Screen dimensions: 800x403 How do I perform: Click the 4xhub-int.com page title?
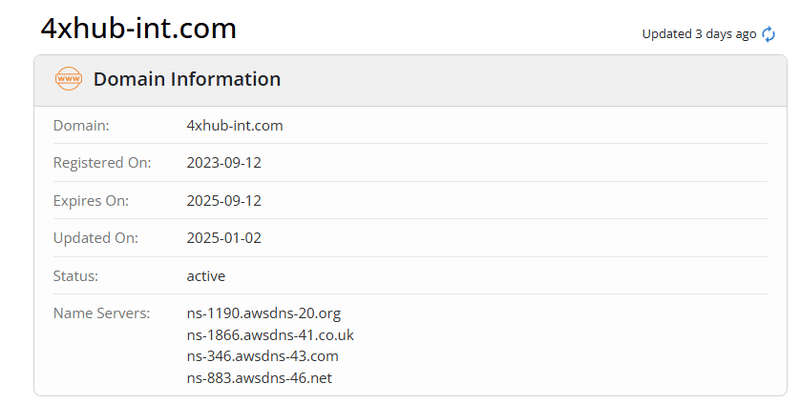(x=139, y=29)
